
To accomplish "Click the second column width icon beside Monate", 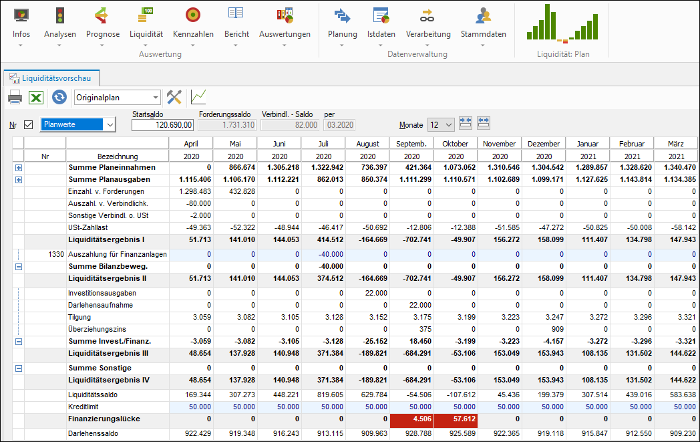I will (x=483, y=124).
